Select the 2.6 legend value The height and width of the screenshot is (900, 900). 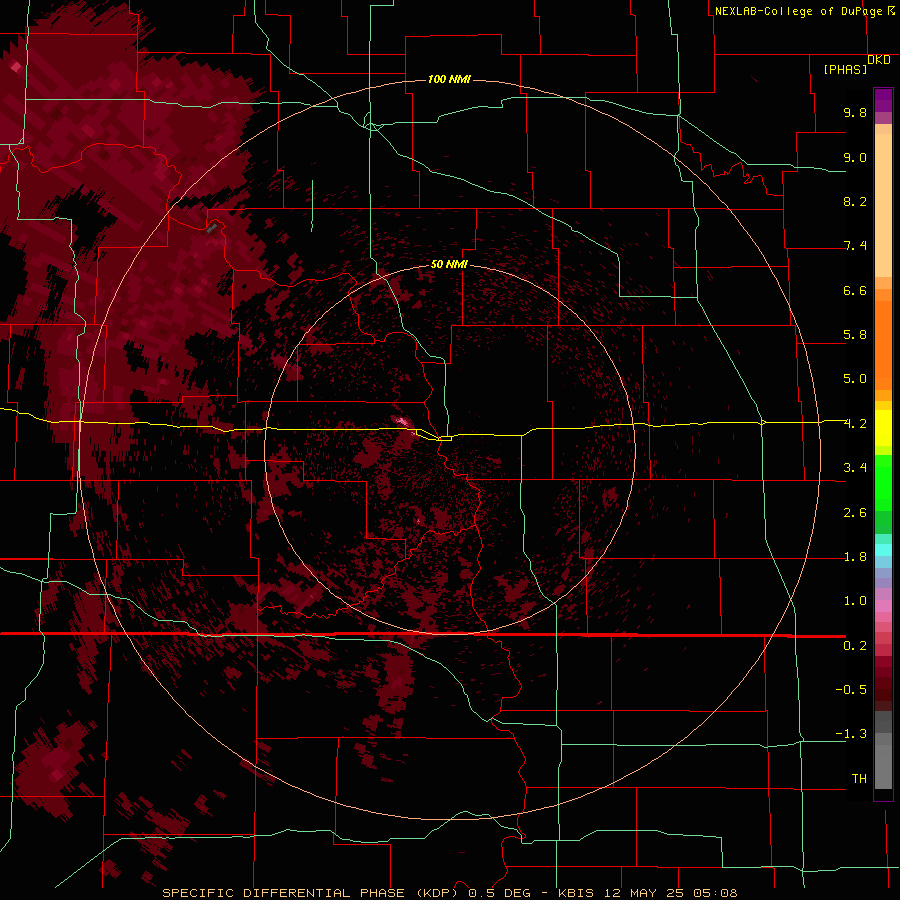point(855,513)
